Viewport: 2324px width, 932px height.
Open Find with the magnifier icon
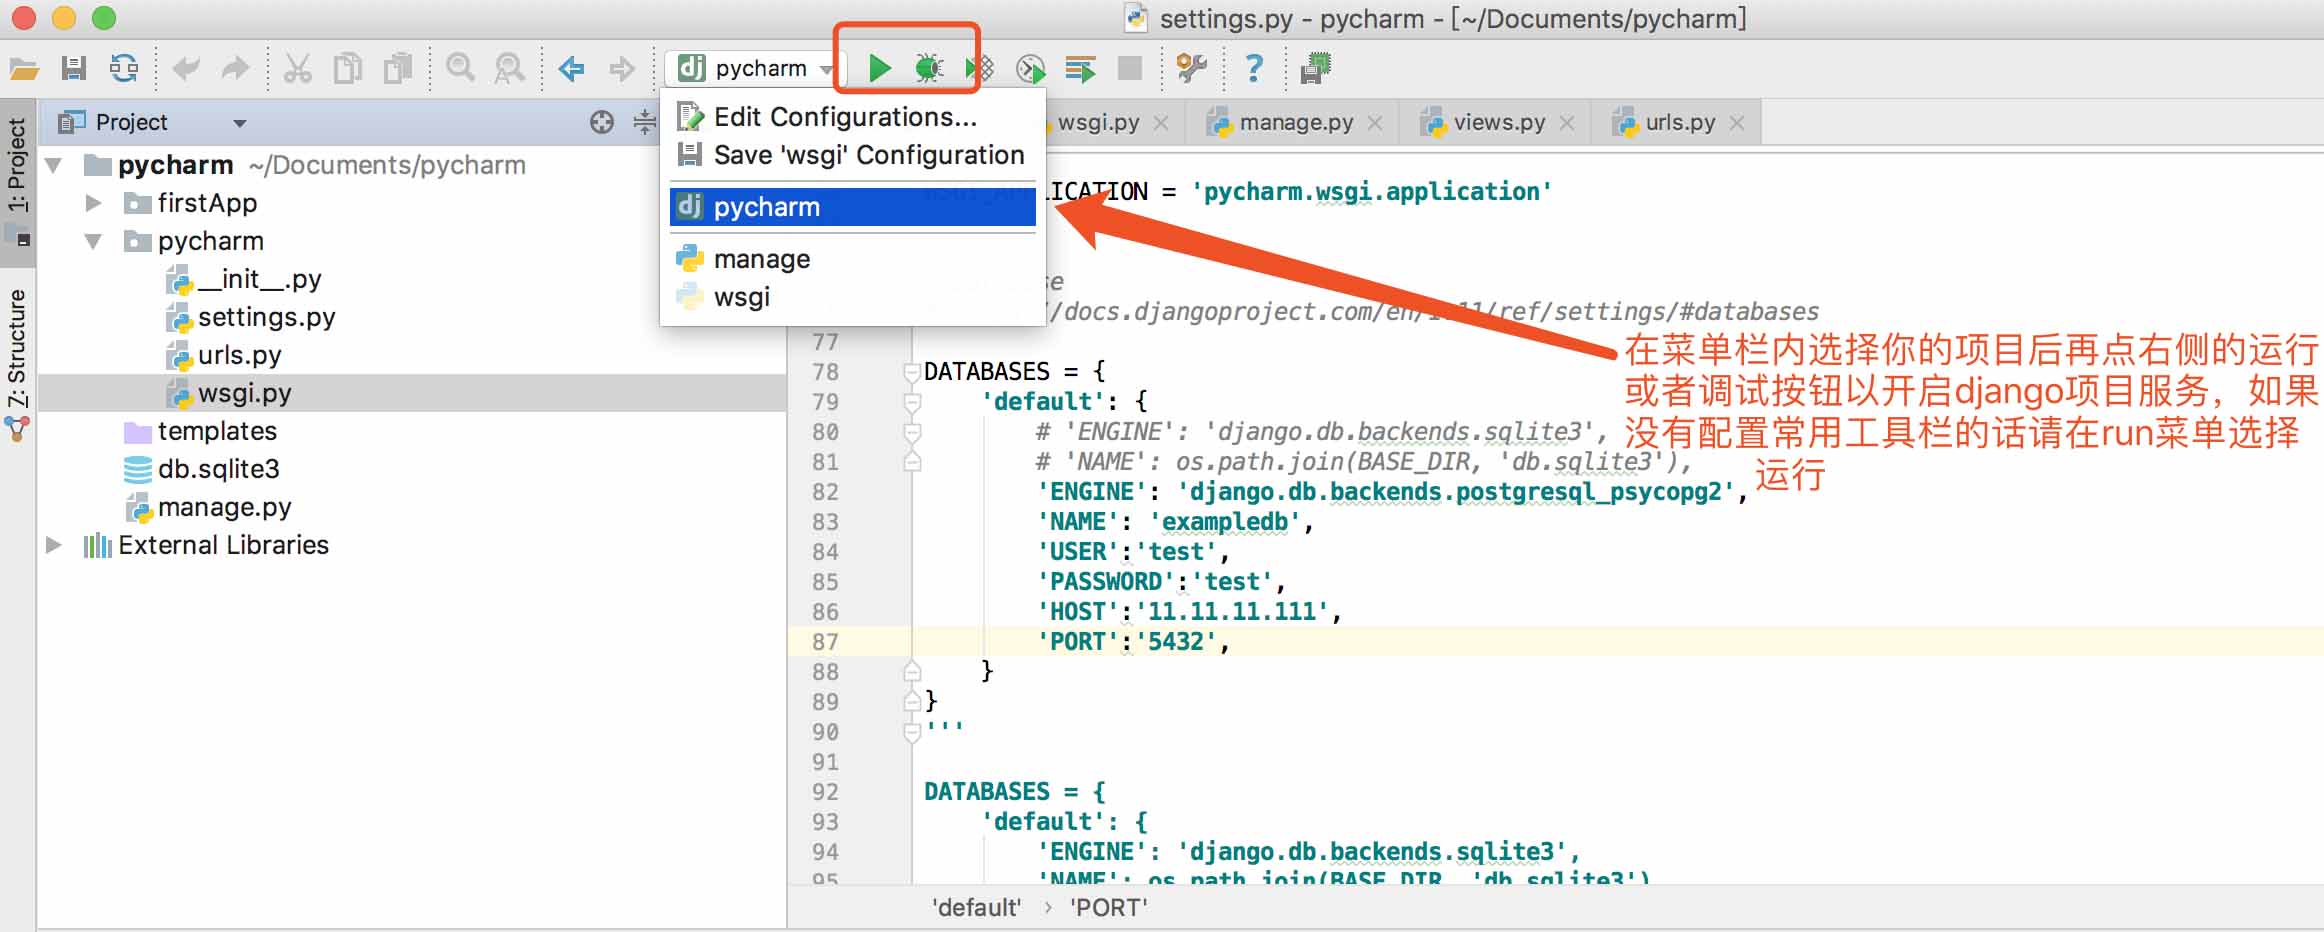point(460,68)
